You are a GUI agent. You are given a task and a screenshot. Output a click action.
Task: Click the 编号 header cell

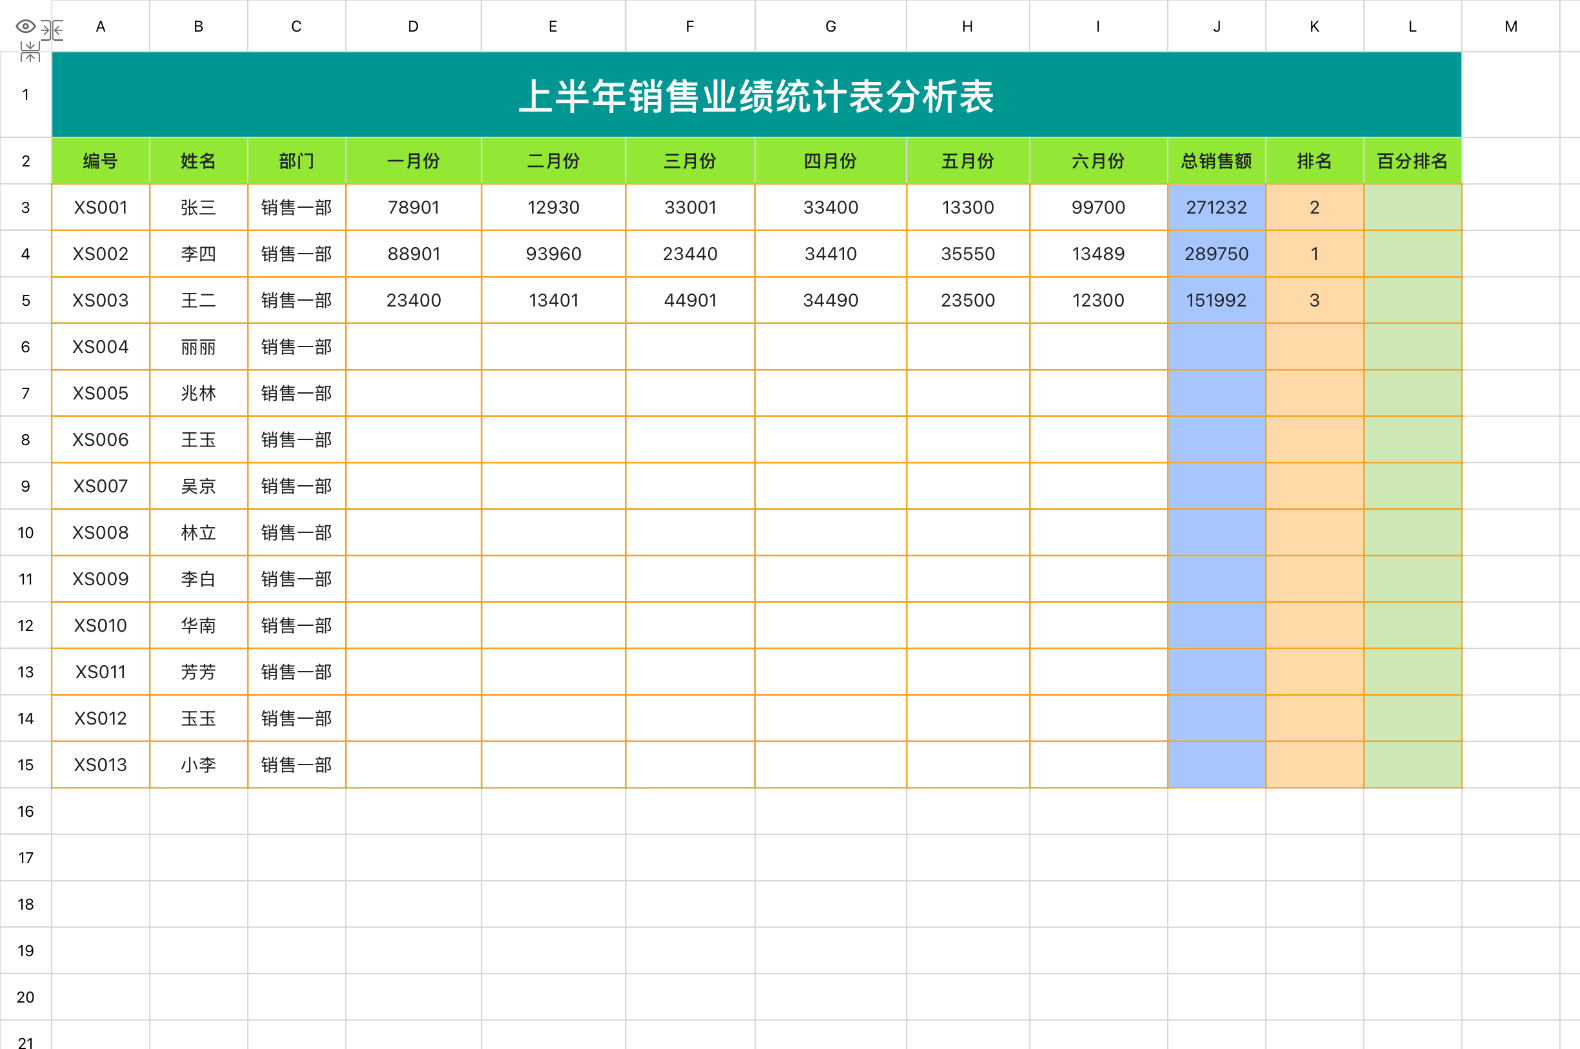point(100,161)
